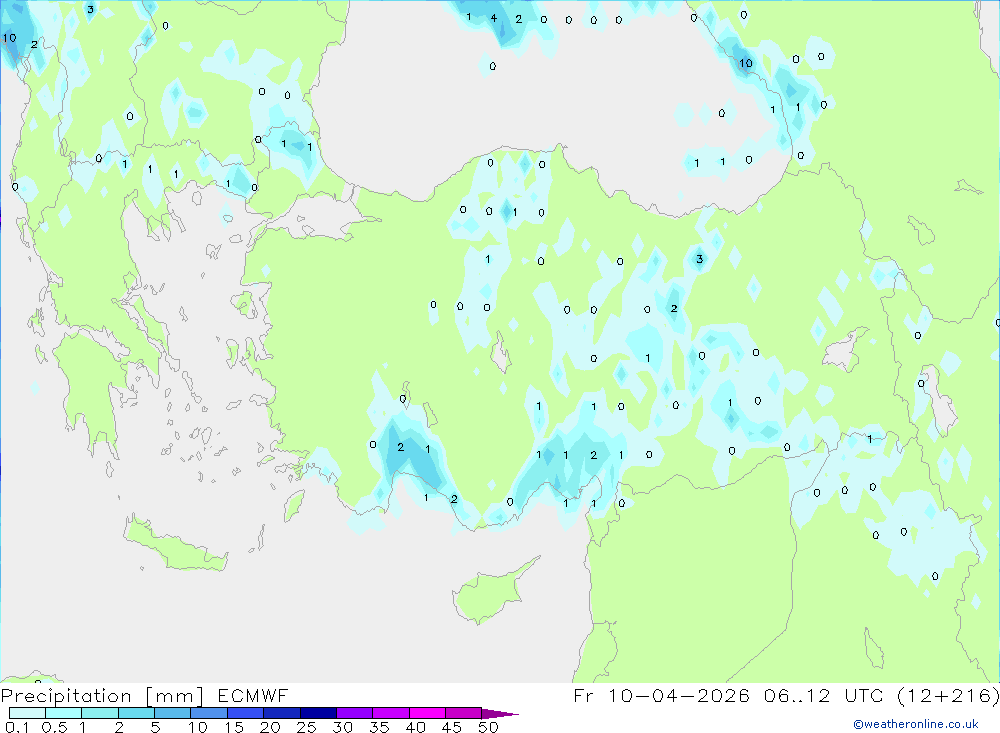Click the 30–35 mm purple legend swatch
The image size is (1000, 733).
tap(354, 713)
